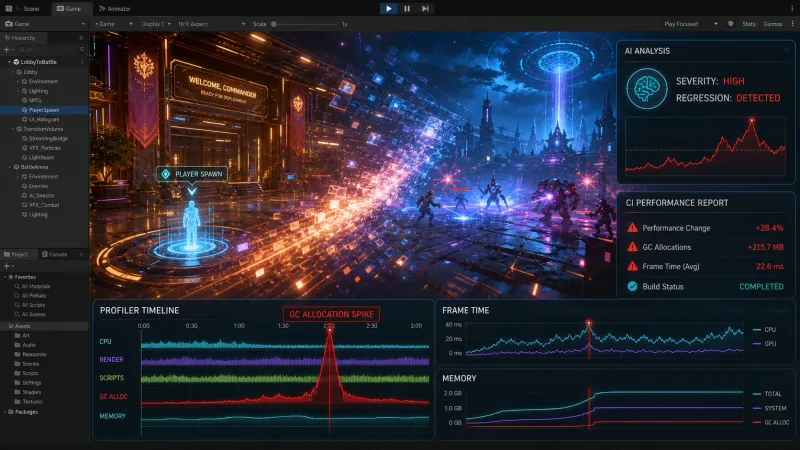Expand Environment under Lobby
Screen dimensions: 800x450
(x=18, y=82)
